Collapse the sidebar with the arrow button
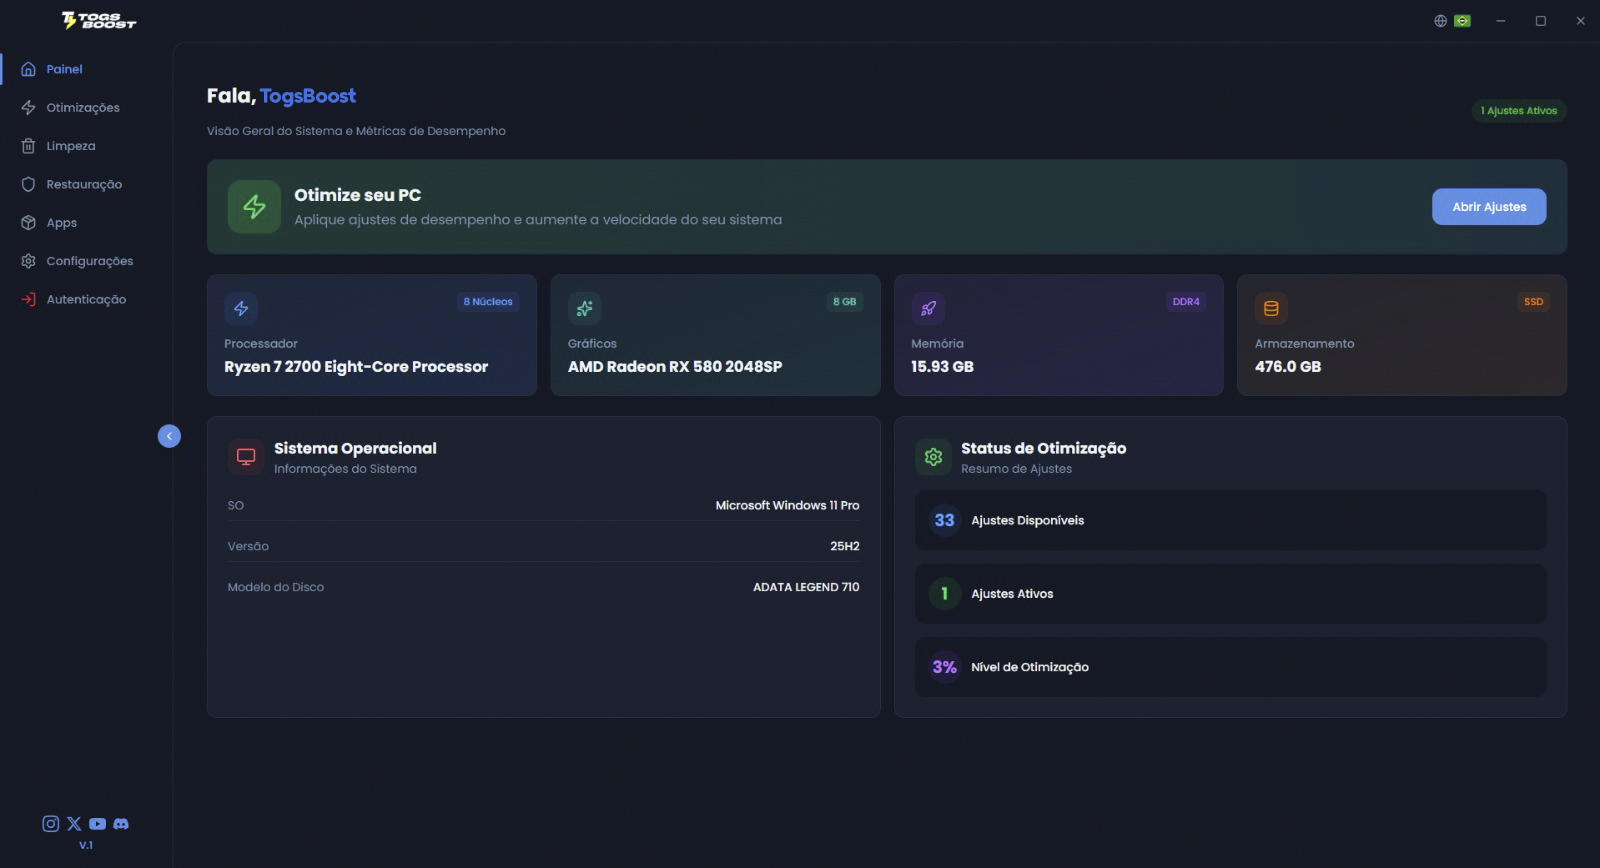1600x868 pixels. (x=169, y=436)
